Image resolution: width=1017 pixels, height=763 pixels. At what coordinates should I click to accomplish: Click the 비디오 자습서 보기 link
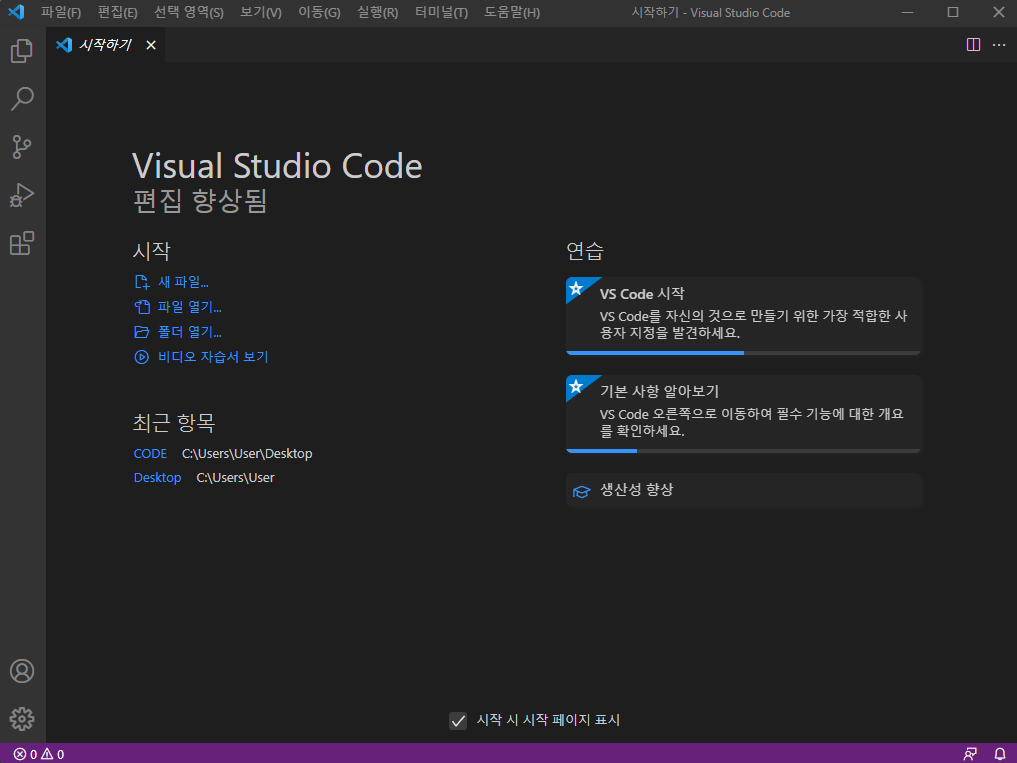(213, 357)
